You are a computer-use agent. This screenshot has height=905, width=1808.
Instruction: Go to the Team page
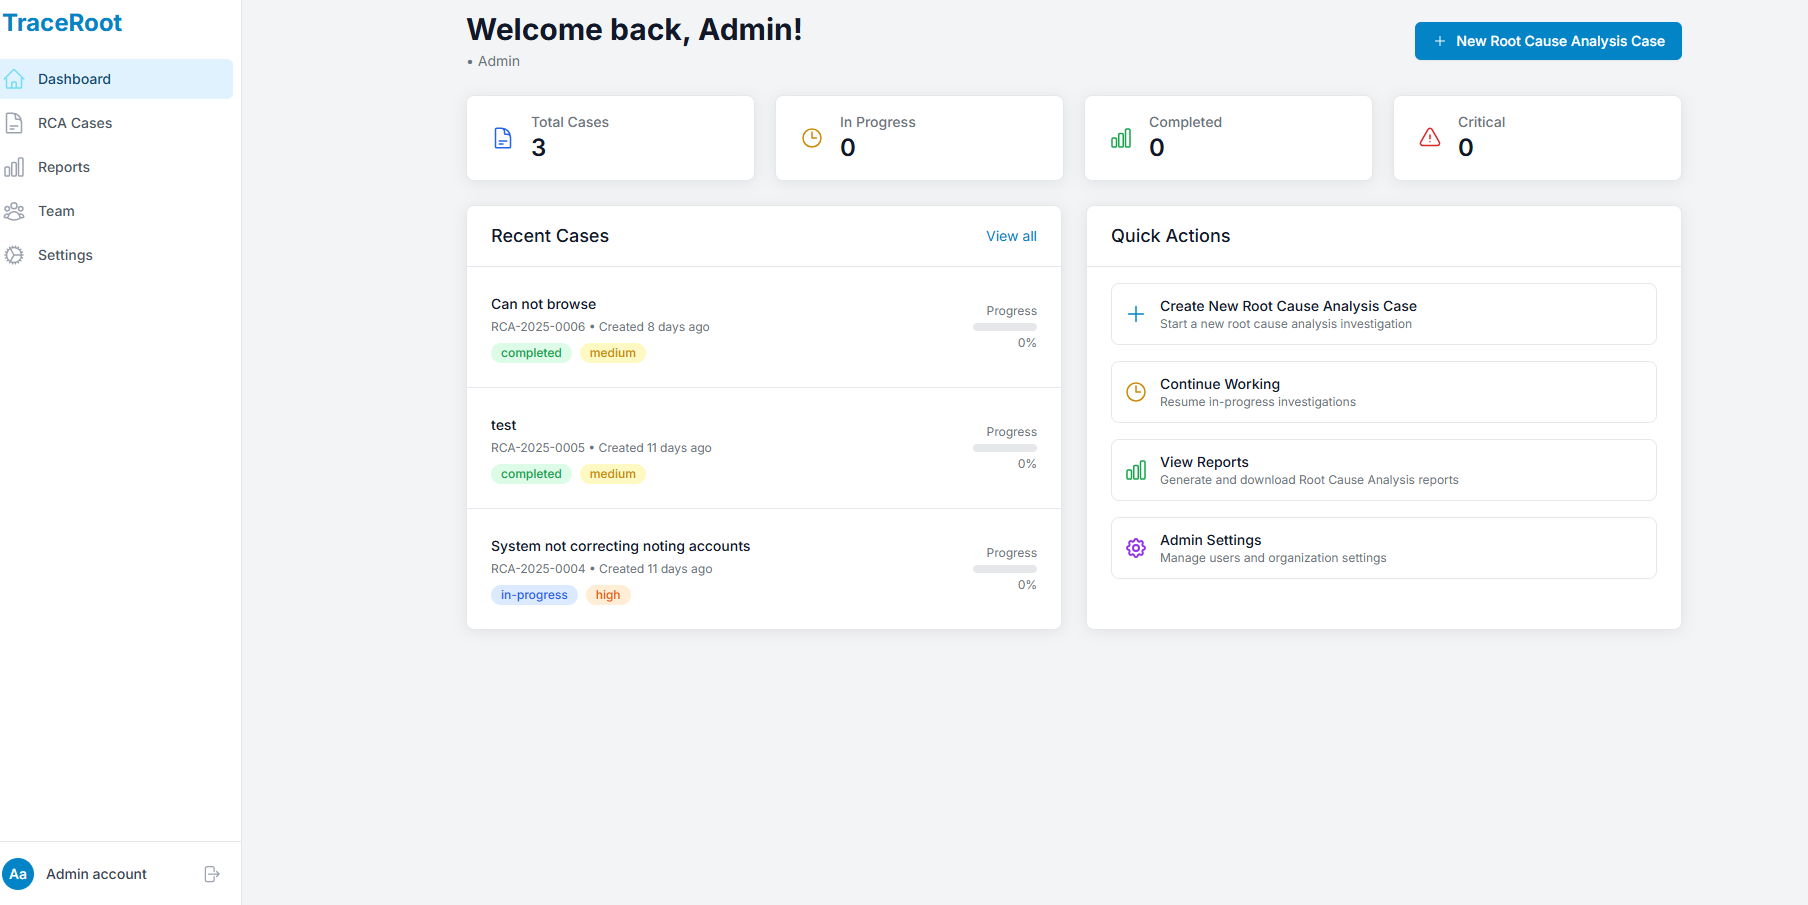pyautogui.click(x=56, y=211)
